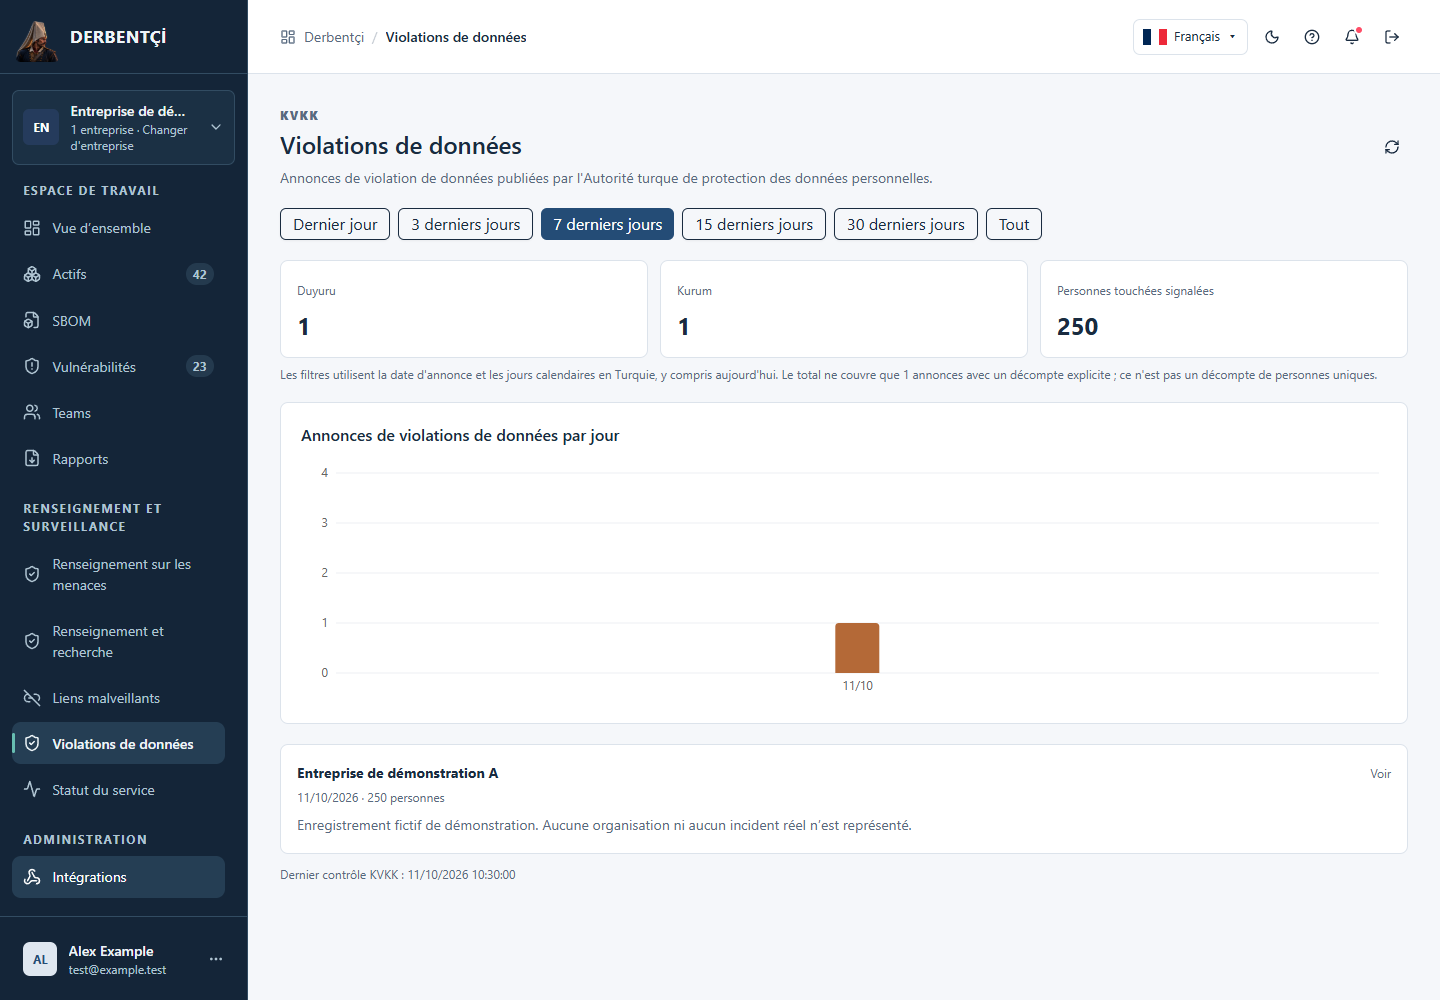Expand the Entreprise de dé... company switcher

pos(123,128)
